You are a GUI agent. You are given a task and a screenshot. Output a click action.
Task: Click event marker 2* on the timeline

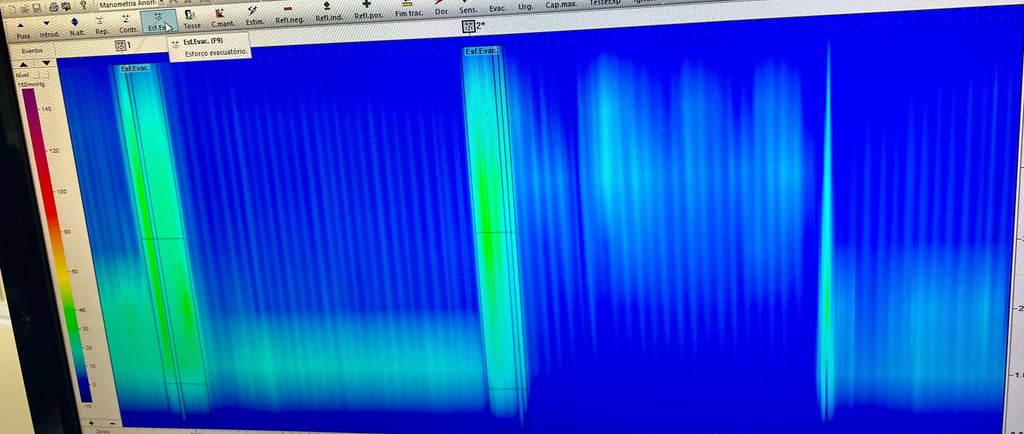click(x=473, y=27)
